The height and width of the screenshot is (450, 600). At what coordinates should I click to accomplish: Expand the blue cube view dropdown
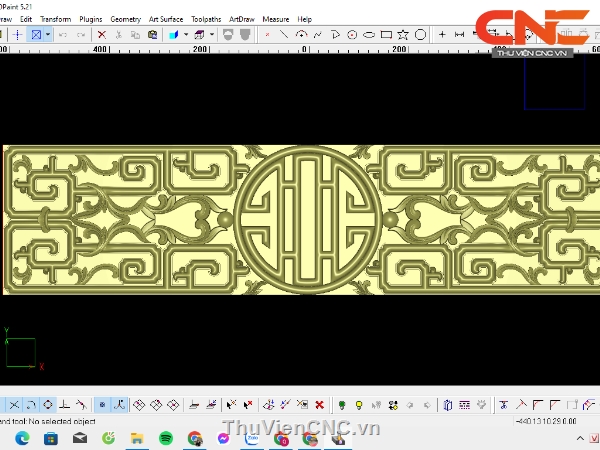click(186, 35)
